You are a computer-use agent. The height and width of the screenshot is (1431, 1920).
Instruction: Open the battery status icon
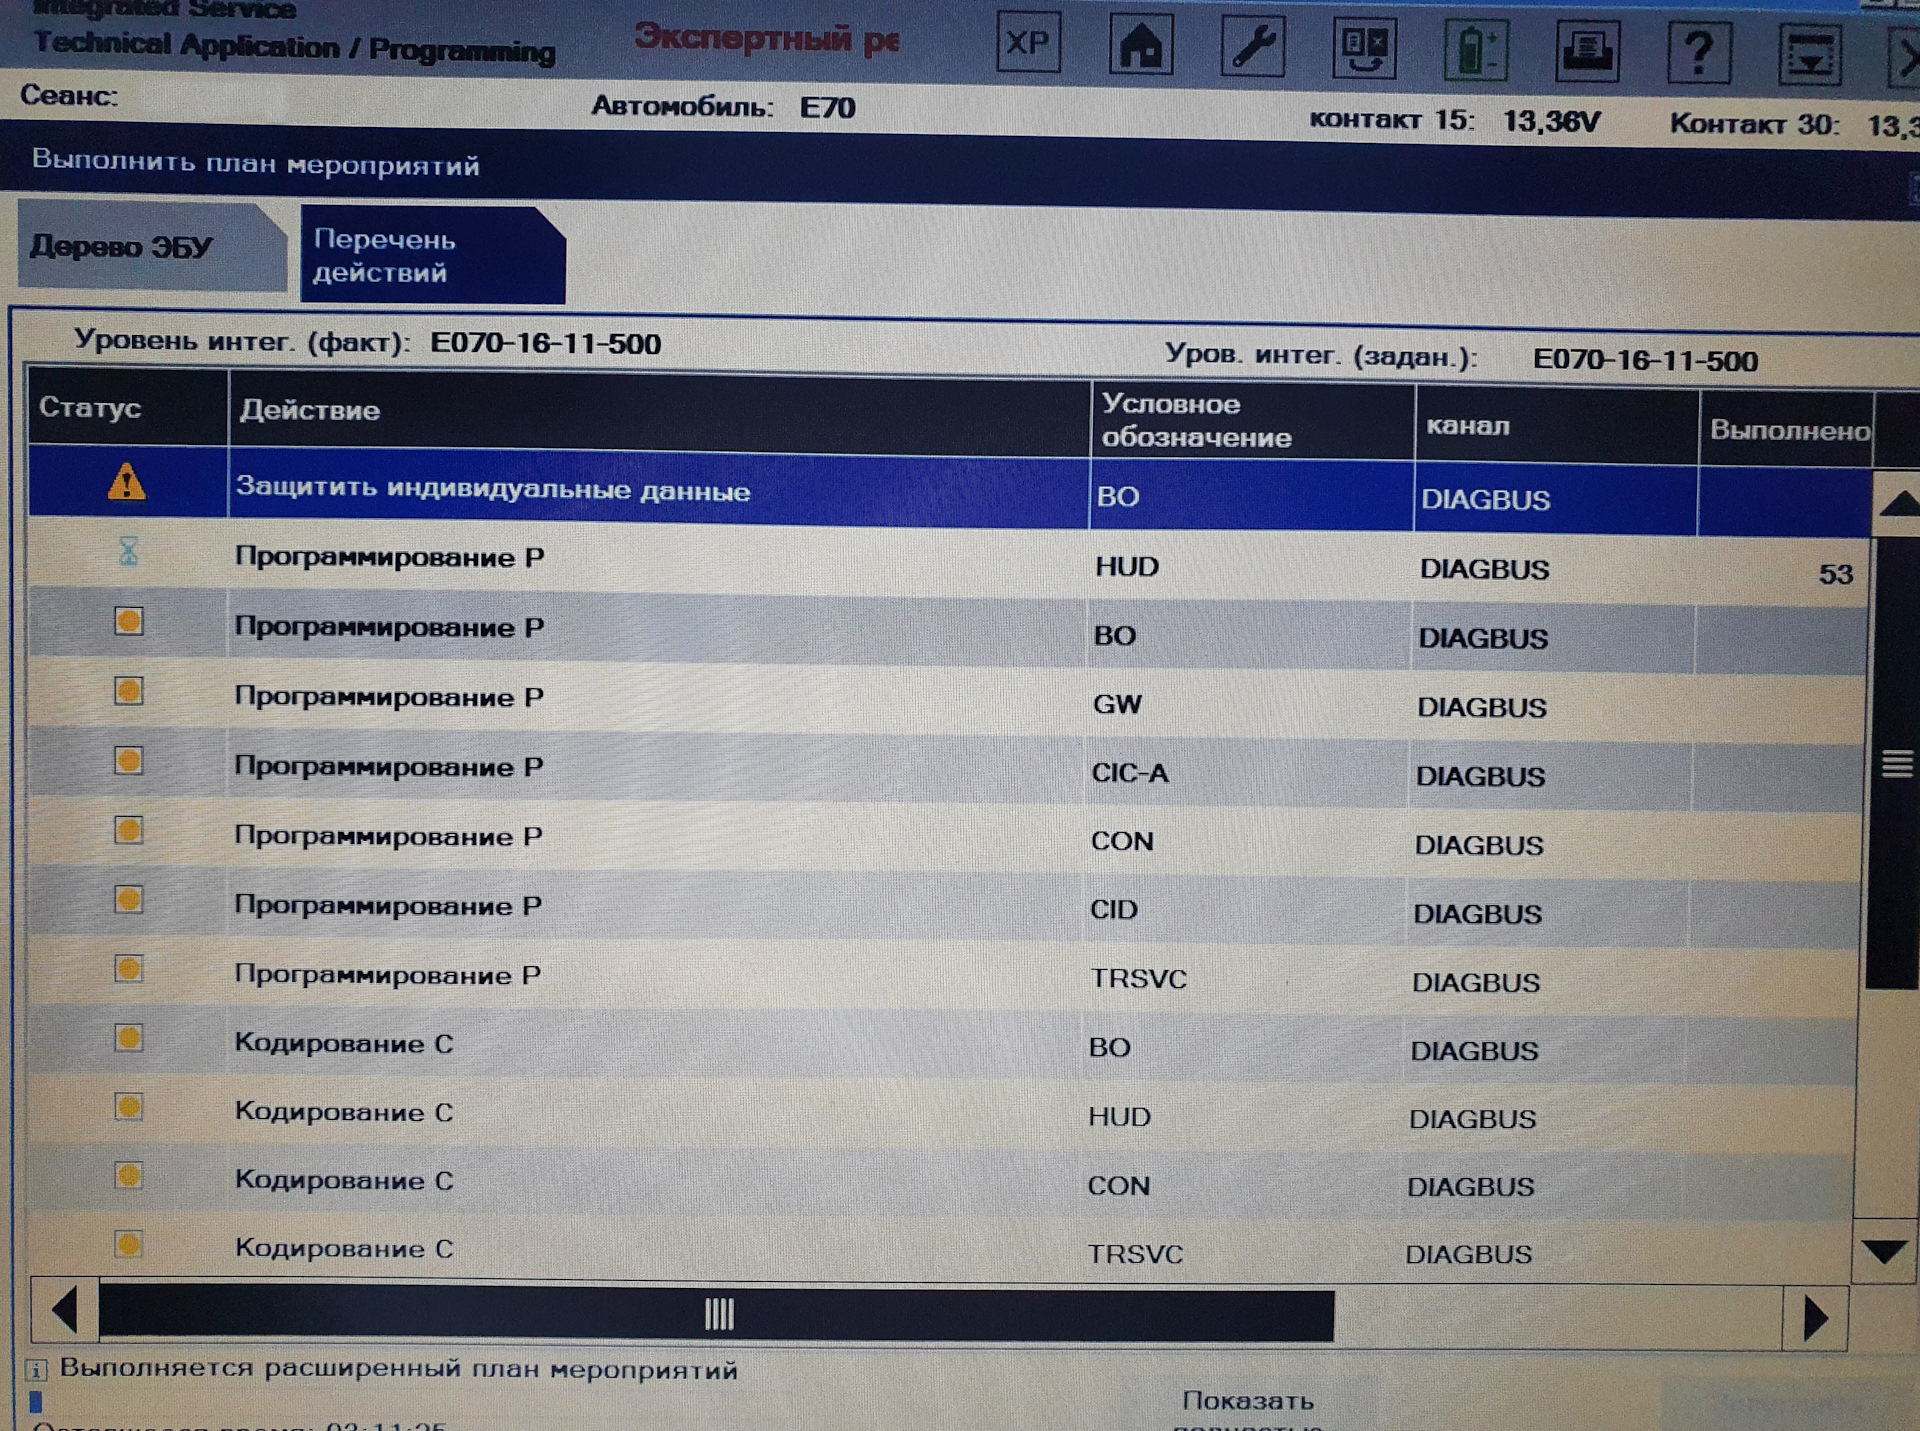tap(1475, 51)
